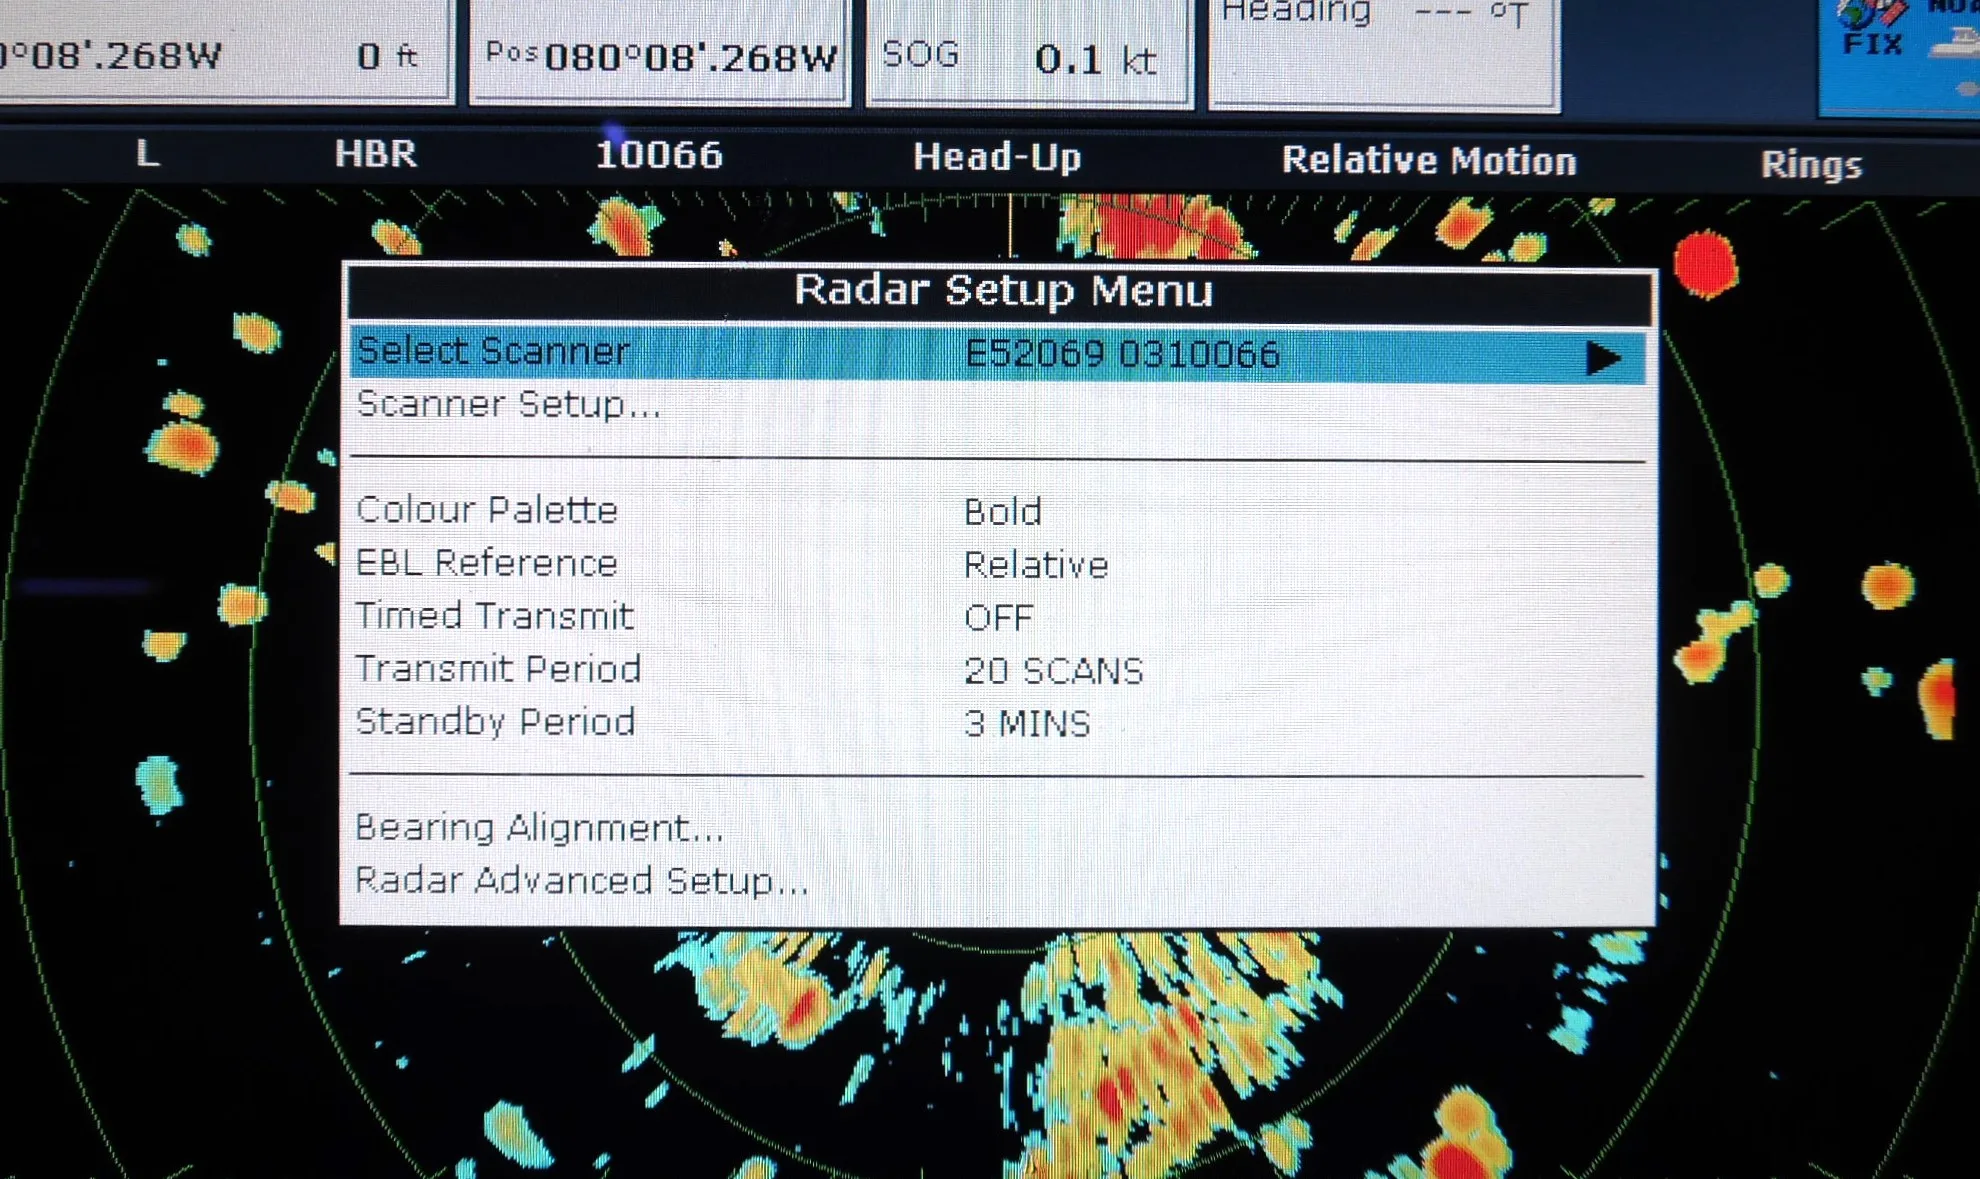The image size is (1980, 1179).
Task: Click the HBR status label
Action: 375,154
